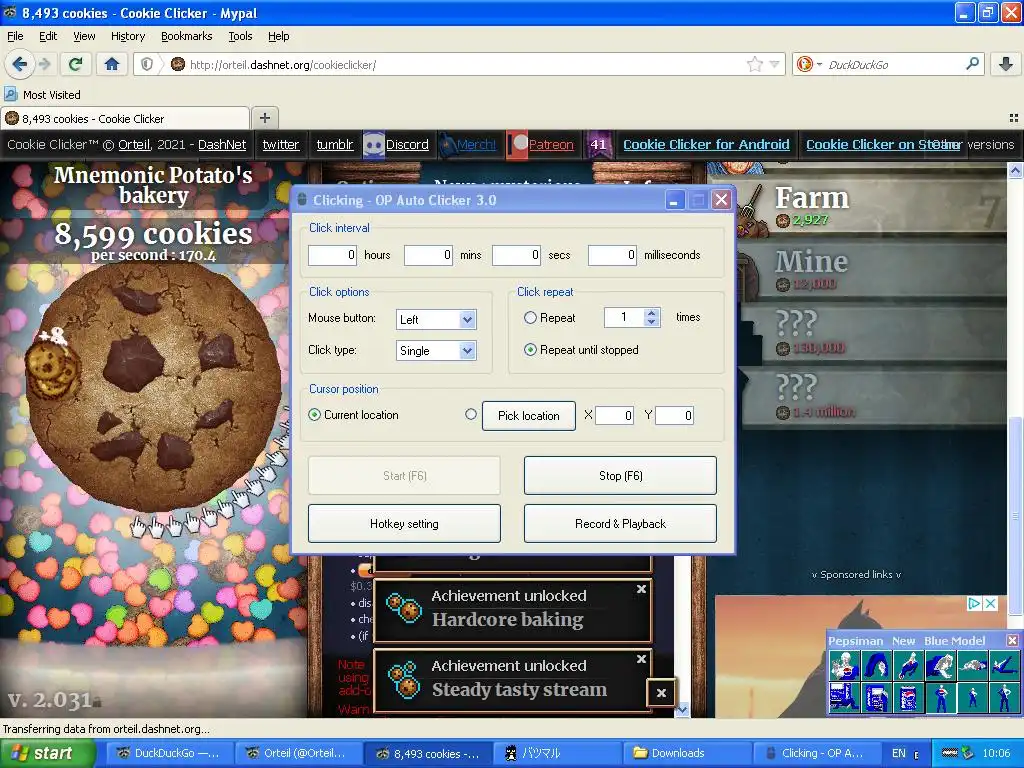Click the Stop (F6) button
1024x768 pixels.
tap(620, 475)
